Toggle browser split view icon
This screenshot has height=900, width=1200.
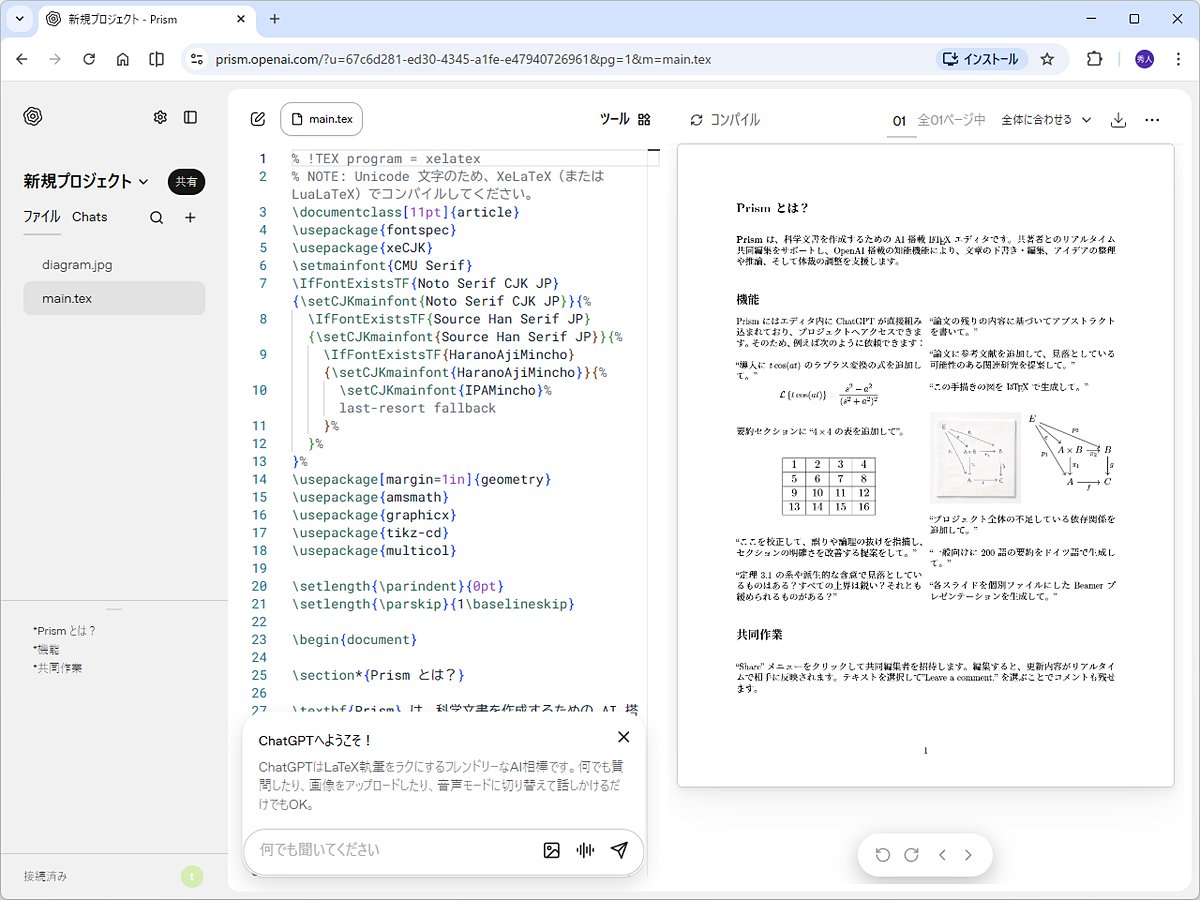click(156, 59)
